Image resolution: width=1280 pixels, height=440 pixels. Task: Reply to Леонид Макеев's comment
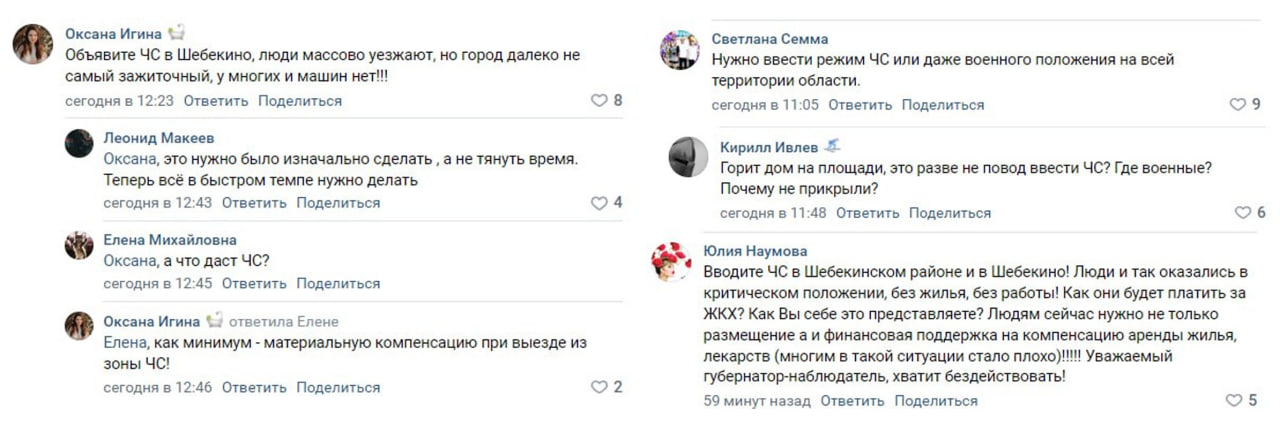pos(254,203)
